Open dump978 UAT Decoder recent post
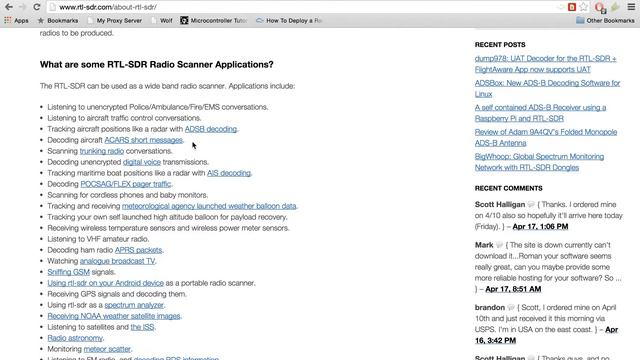 (545, 64)
